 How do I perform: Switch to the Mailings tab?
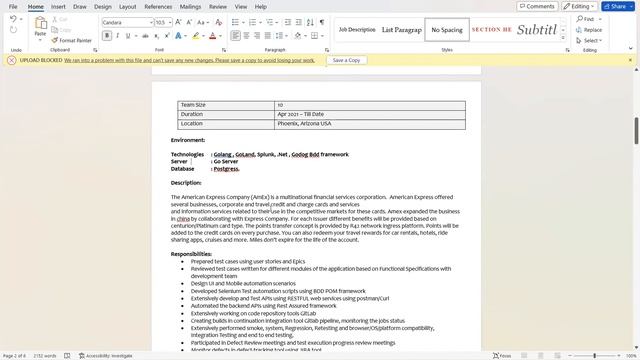click(x=190, y=7)
